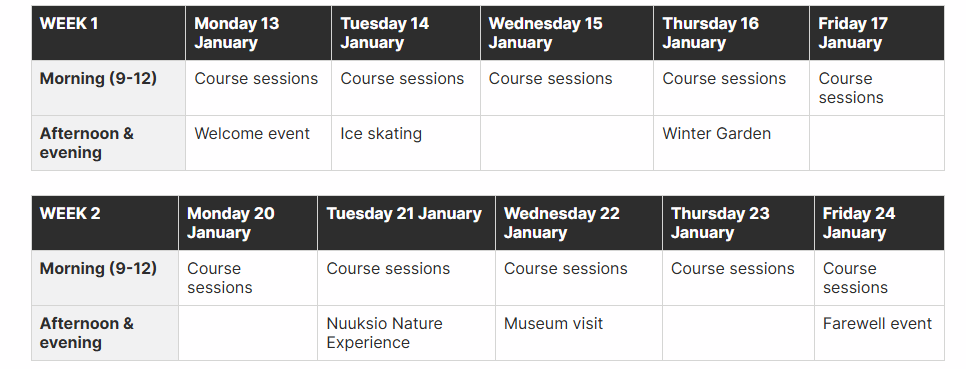Click the Tuesday 14 January header
Viewport: 966px width, 369px height.
406,33
